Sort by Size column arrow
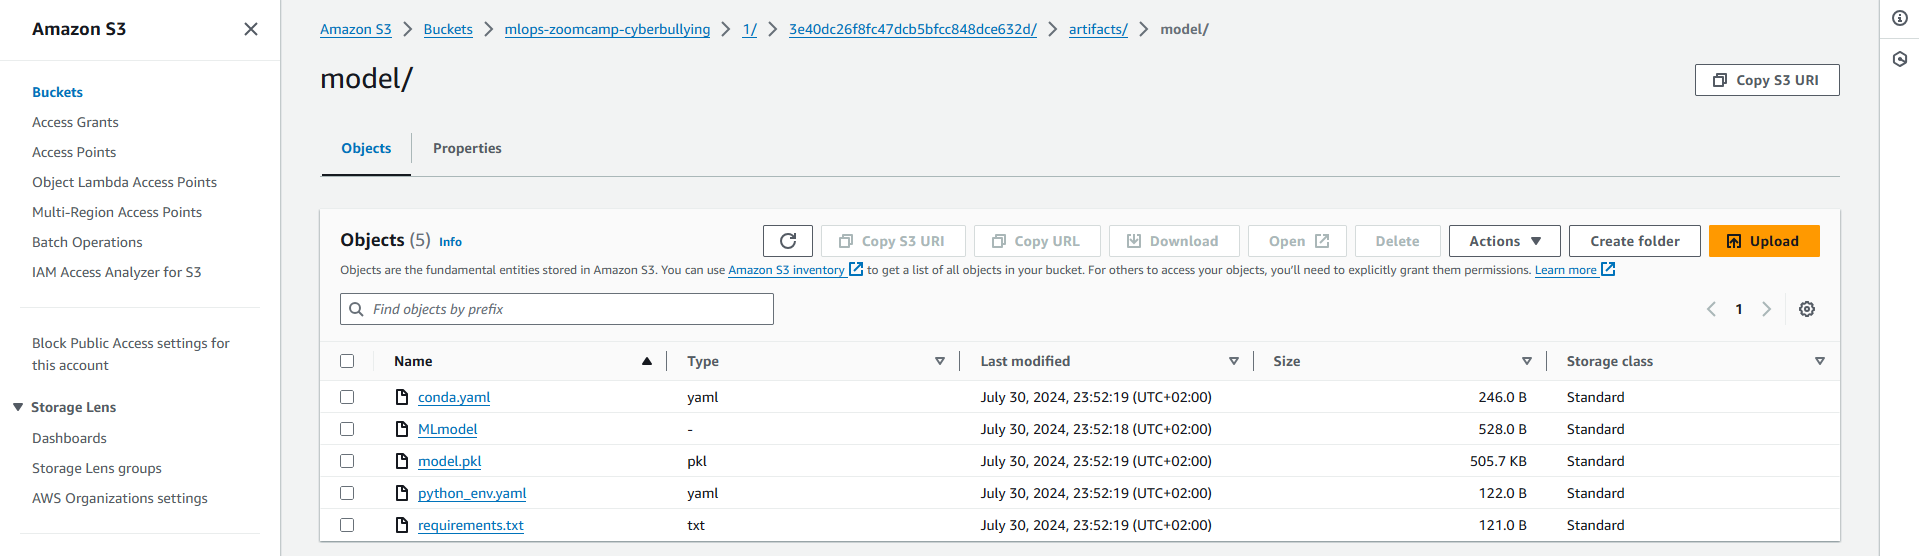 (x=1527, y=361)
